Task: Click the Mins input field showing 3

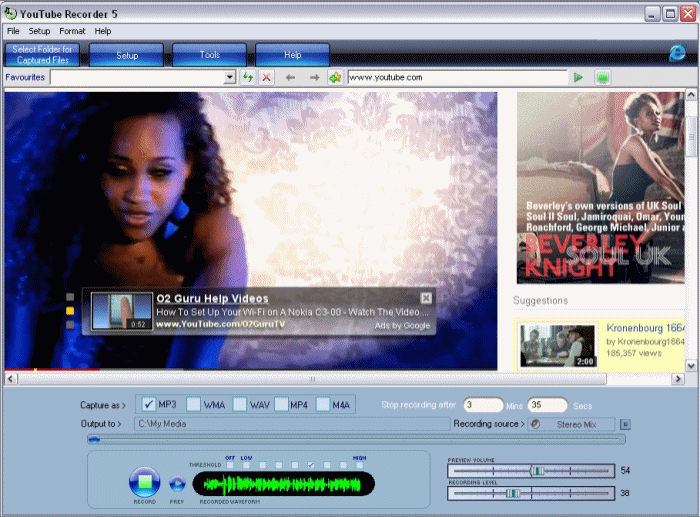Action: [x=483, y=405]
